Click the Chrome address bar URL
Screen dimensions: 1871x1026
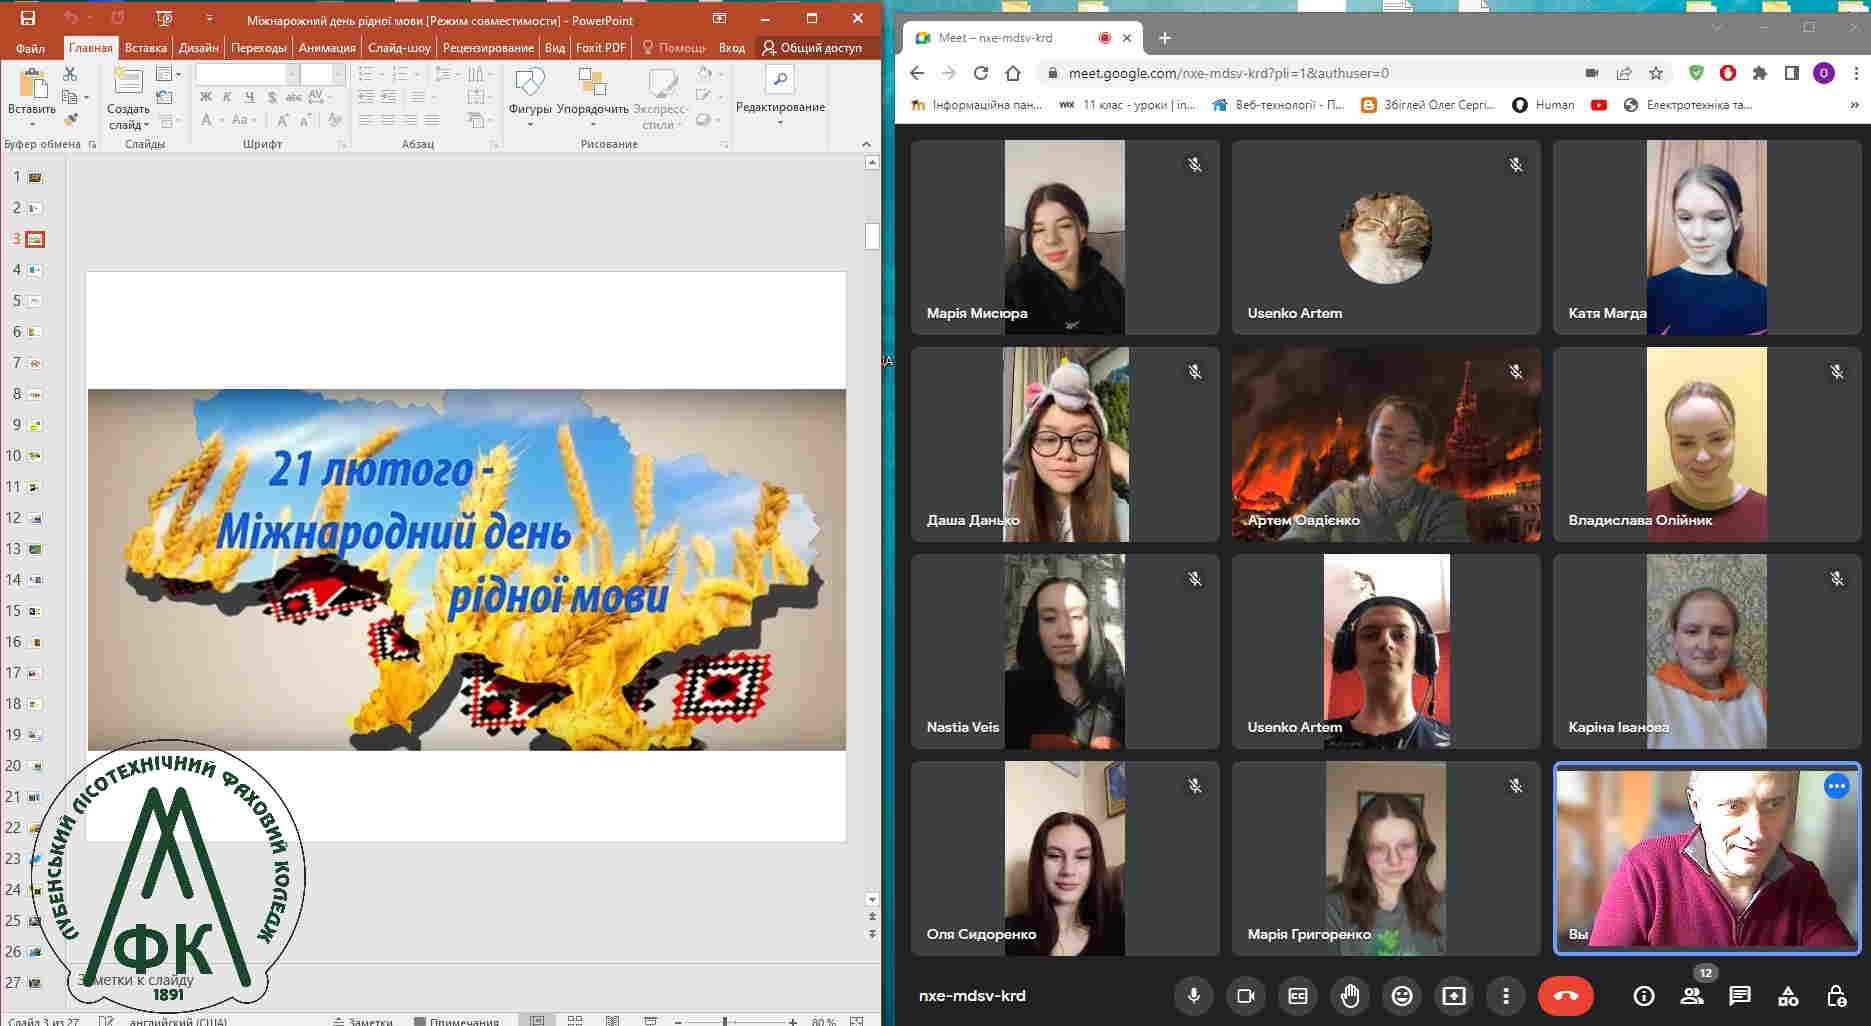pyautogui.click(x=1229, y=73)
